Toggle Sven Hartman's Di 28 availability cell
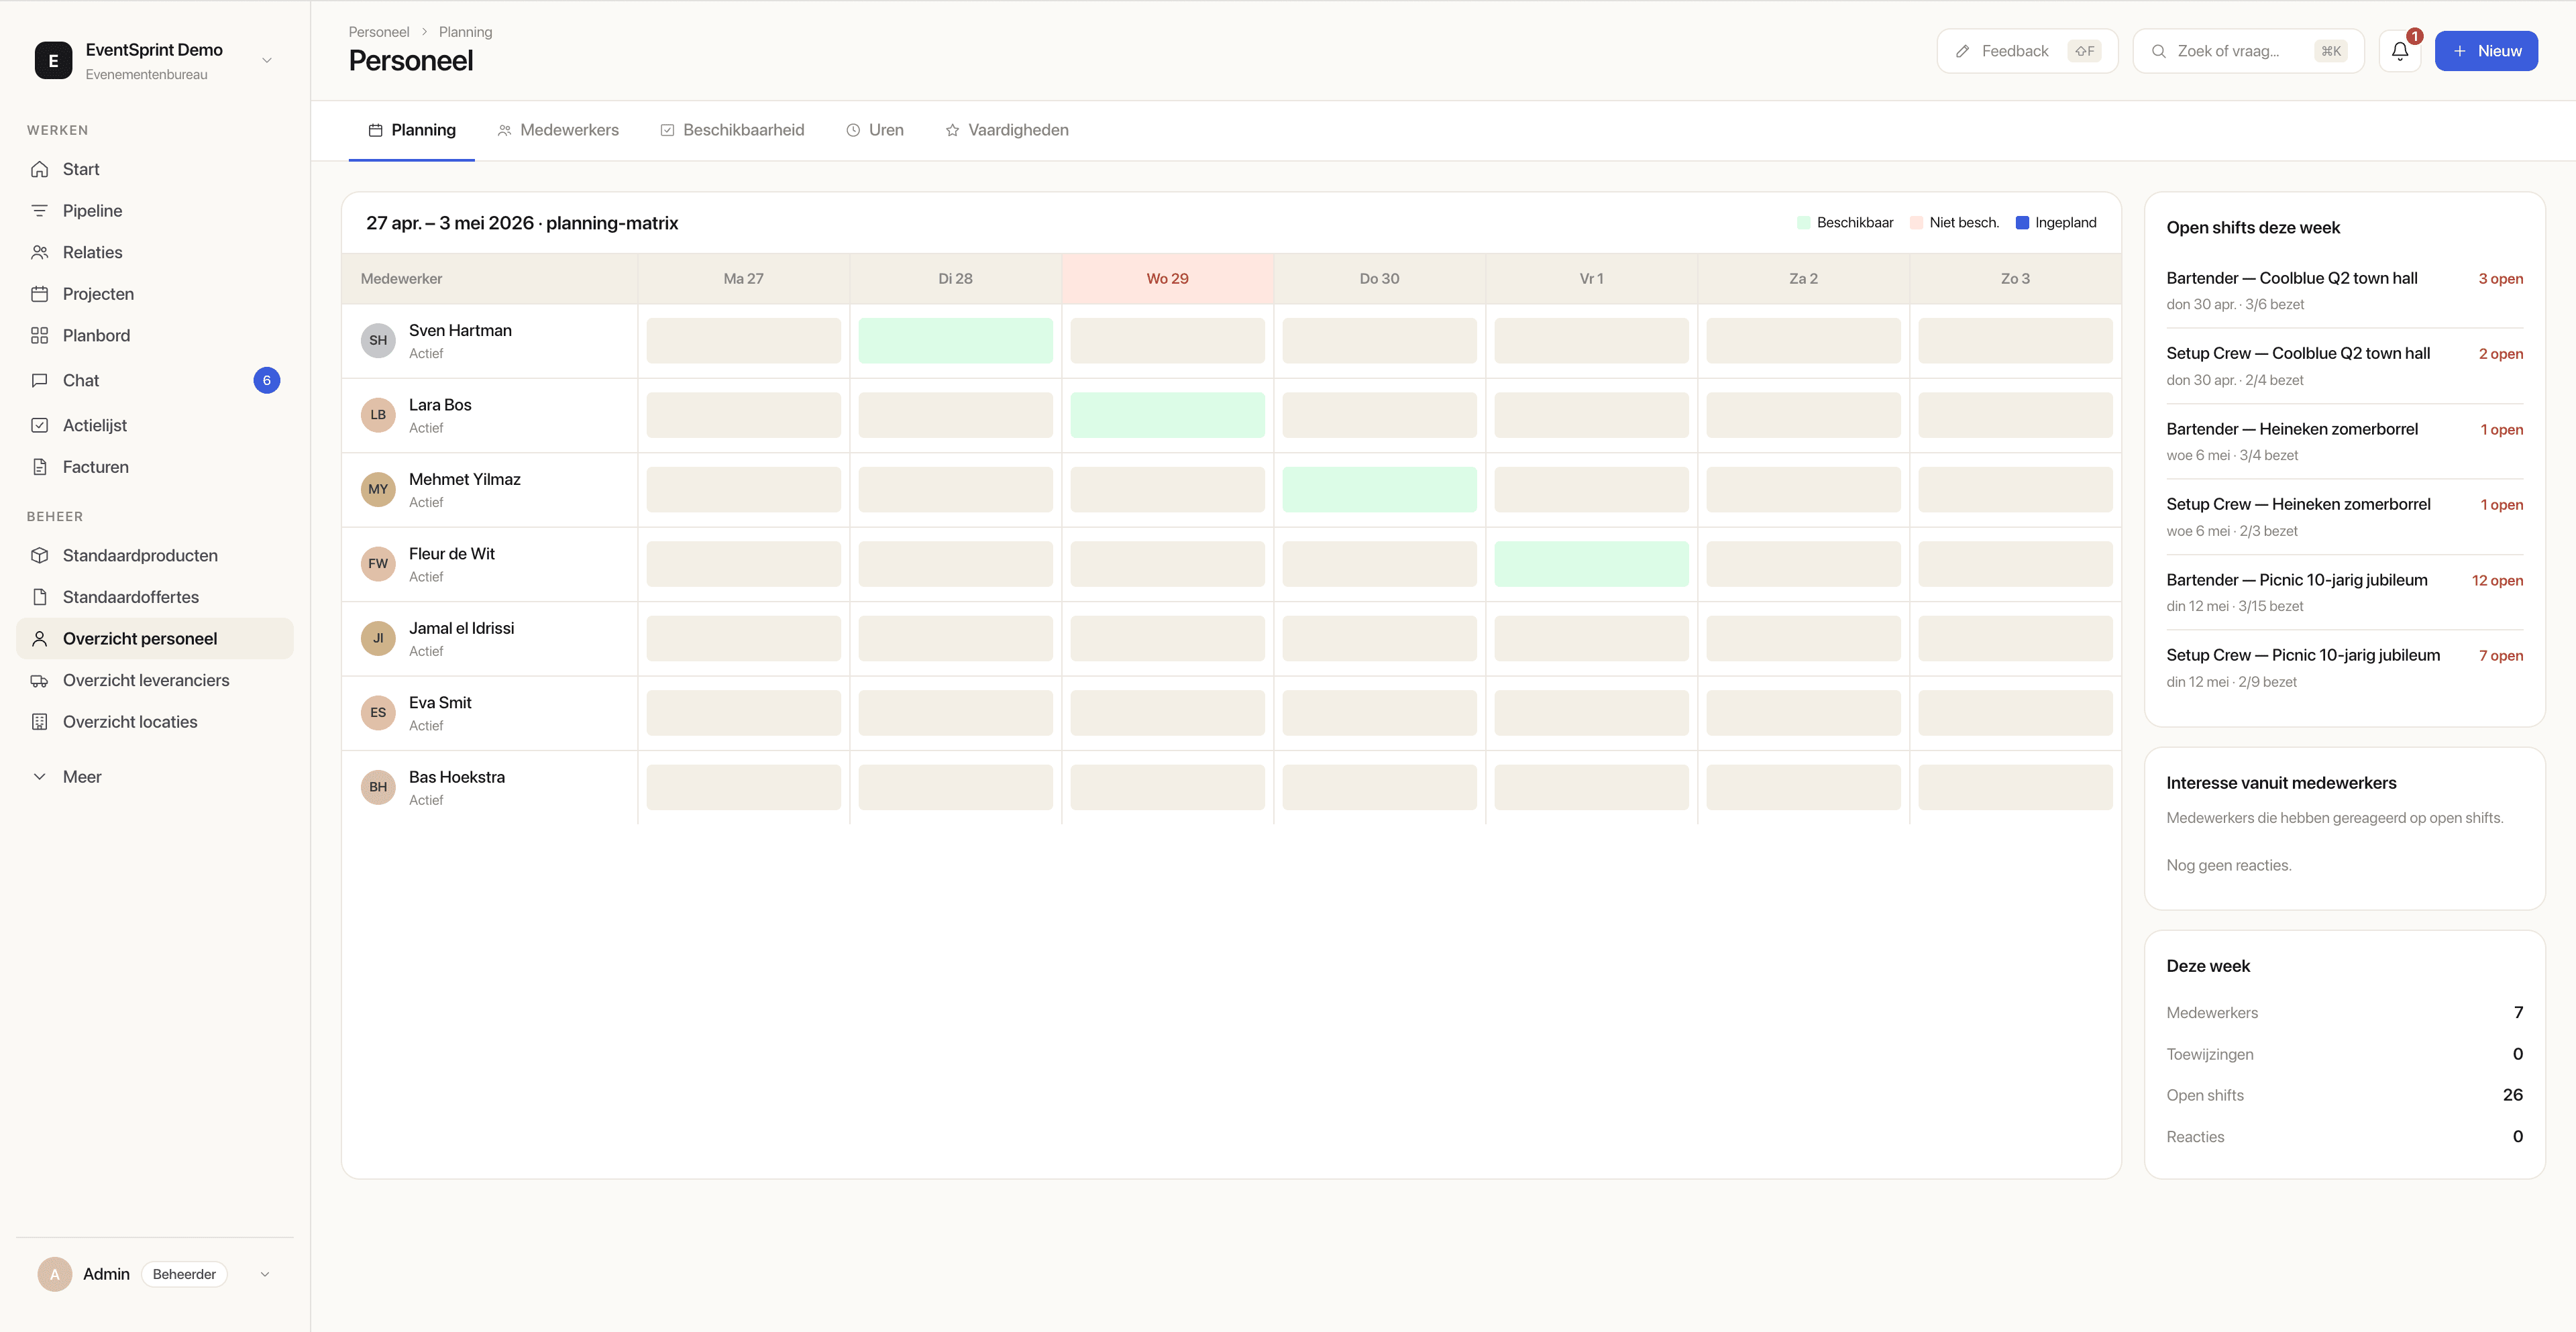 click(955, 341)
